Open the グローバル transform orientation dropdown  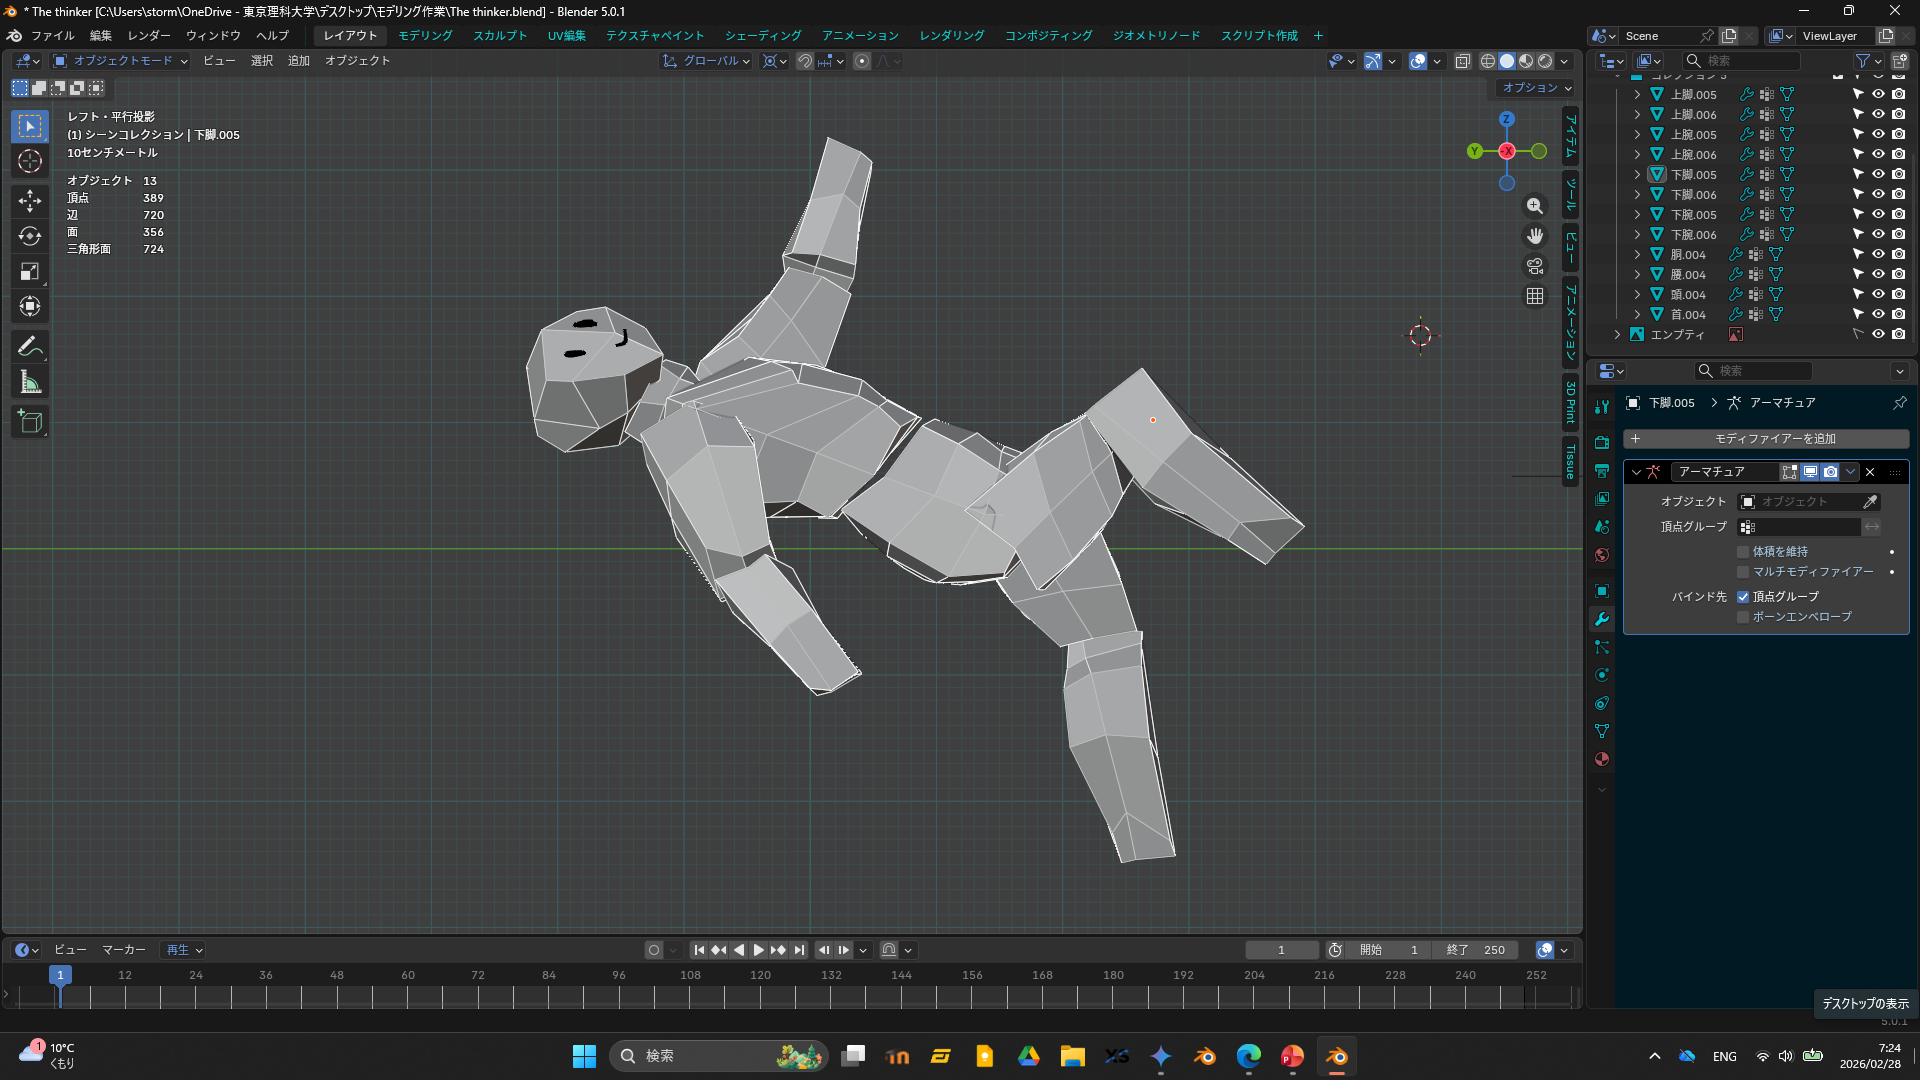pyautogui.click(x=707, y=61)
